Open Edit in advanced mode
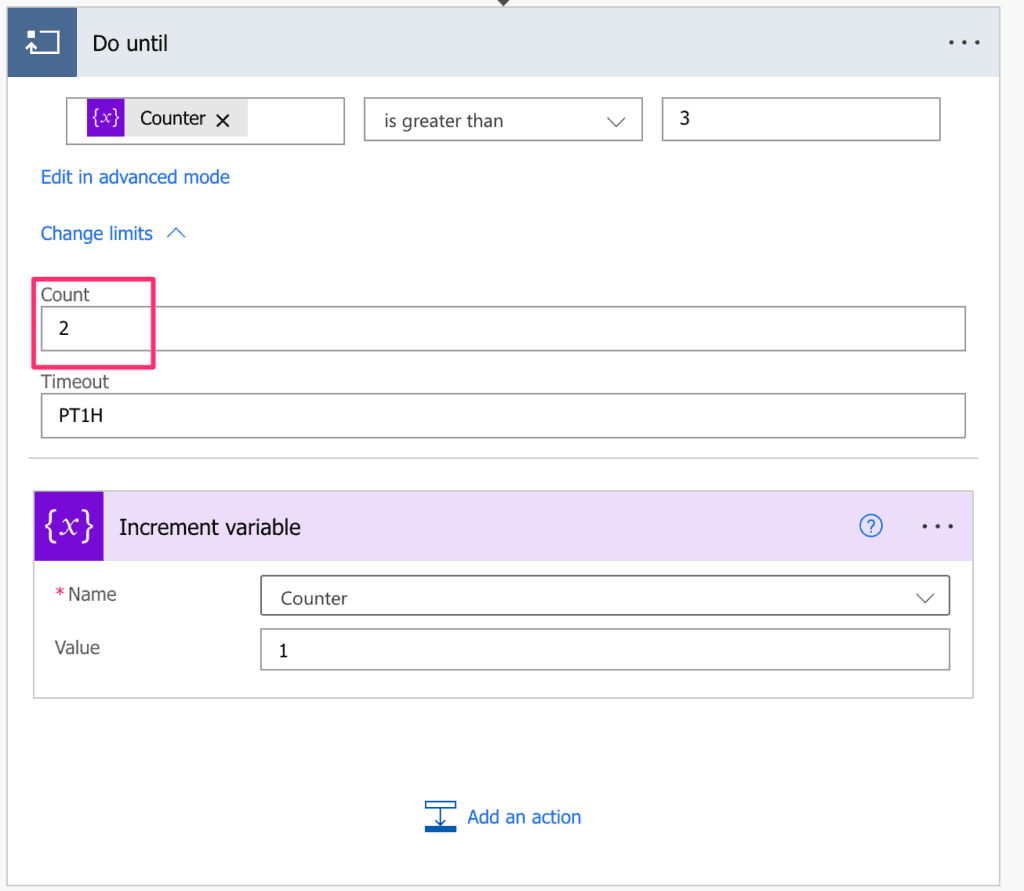 coord(135,177)
